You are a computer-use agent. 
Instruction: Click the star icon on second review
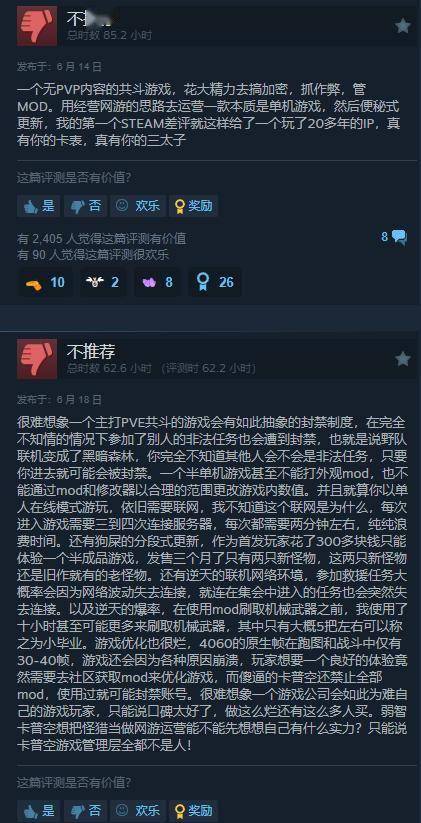(403, 359)
